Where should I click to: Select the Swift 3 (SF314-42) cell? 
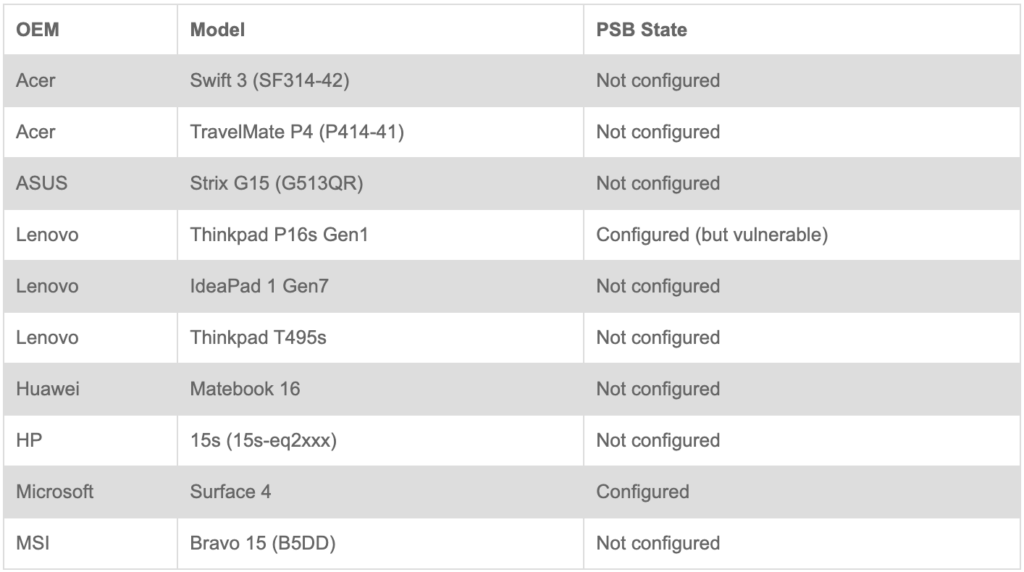(269, 81)
